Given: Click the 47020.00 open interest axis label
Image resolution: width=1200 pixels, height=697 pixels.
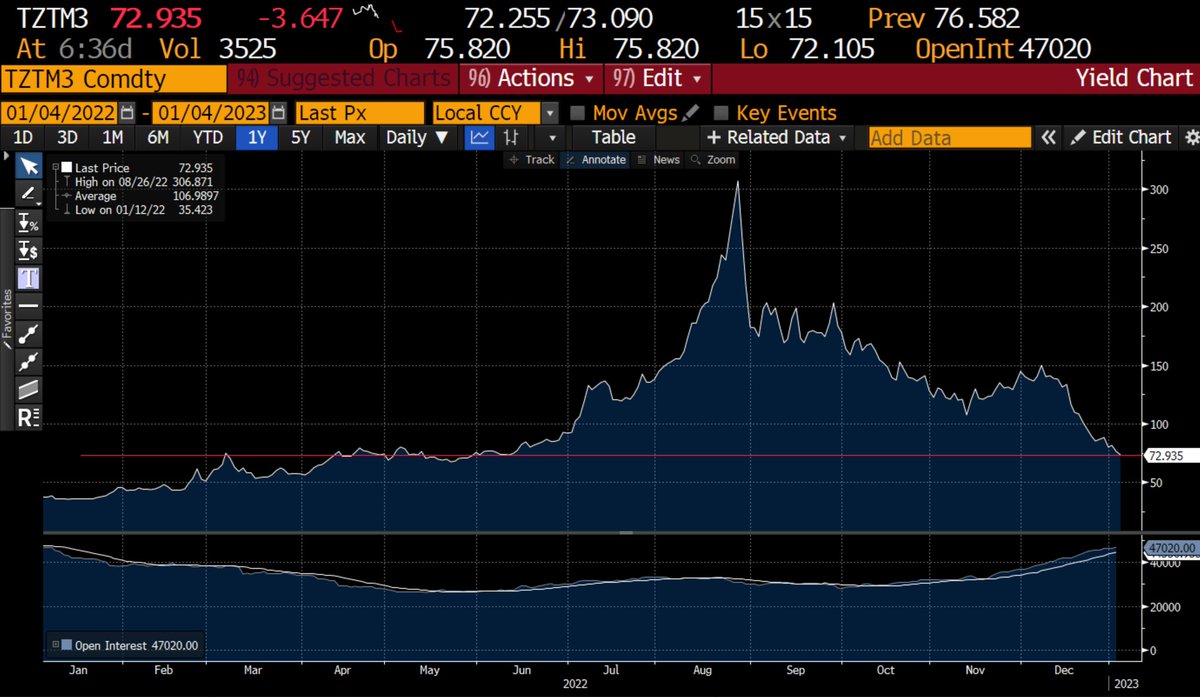Looking at the screenshot, I should pos(1171,549).
